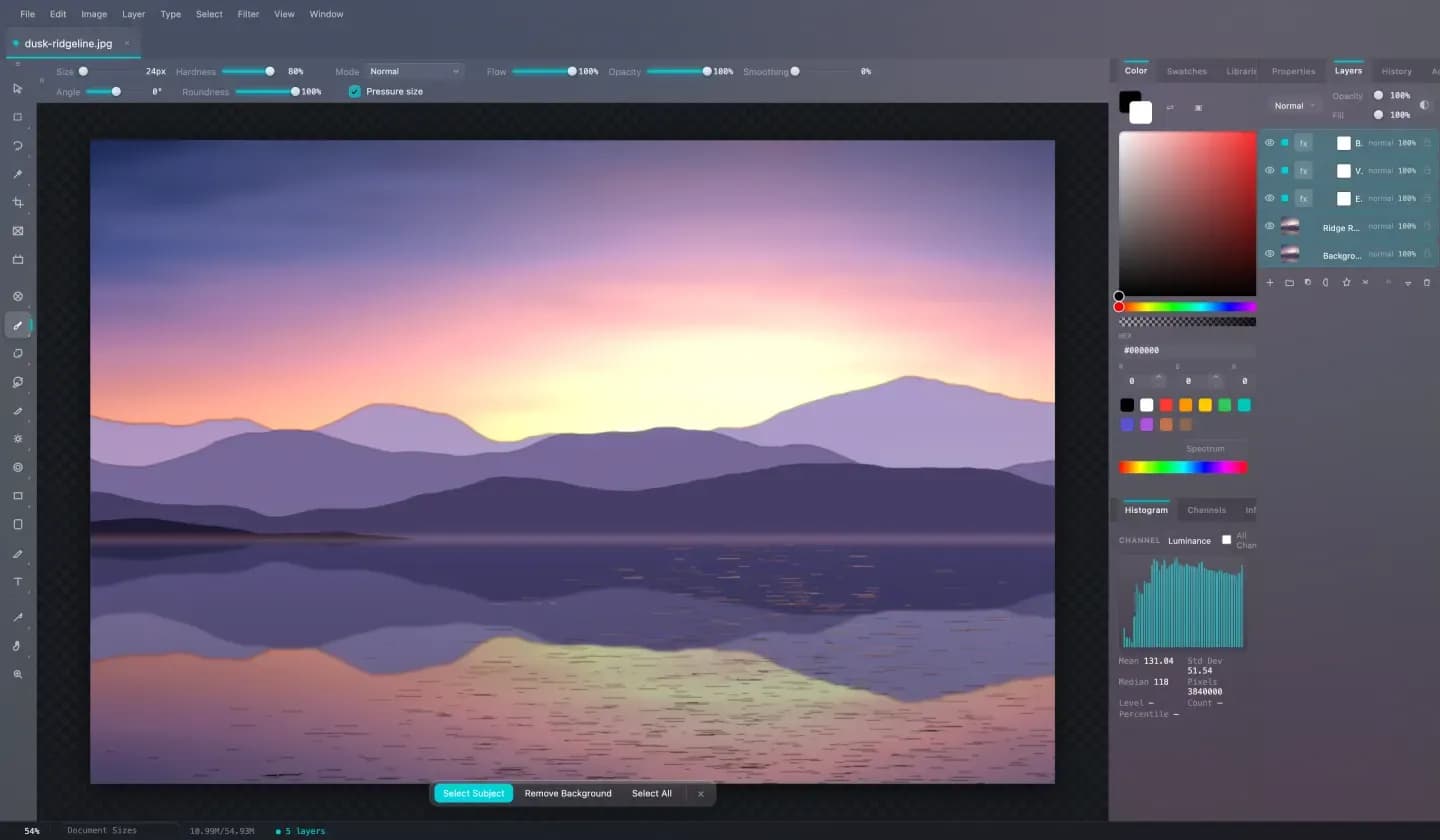
Task: Create a new layer group folder
Action: (x=1289, y=283)
